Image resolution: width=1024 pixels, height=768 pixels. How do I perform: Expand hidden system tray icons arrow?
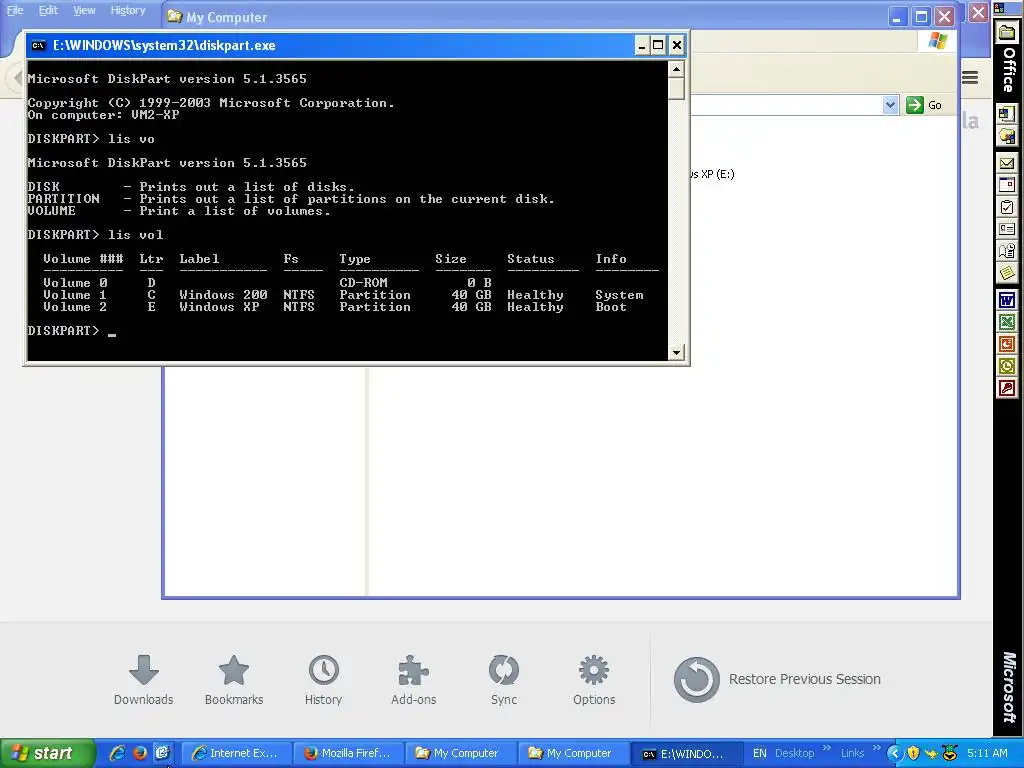895,753
